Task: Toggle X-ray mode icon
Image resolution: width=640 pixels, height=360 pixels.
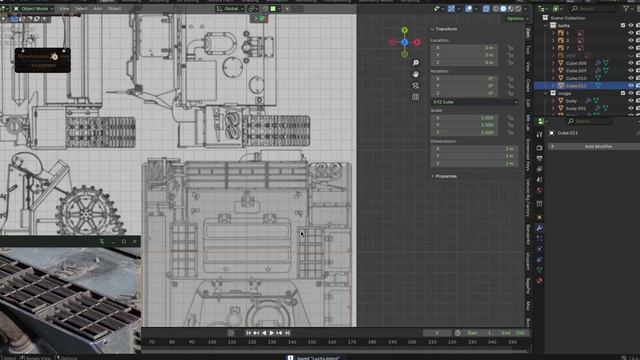Action: pos(486,9)
